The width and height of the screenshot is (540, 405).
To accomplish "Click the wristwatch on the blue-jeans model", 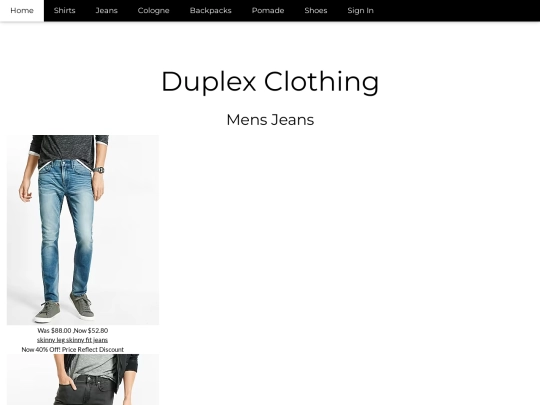I will 99,170.
